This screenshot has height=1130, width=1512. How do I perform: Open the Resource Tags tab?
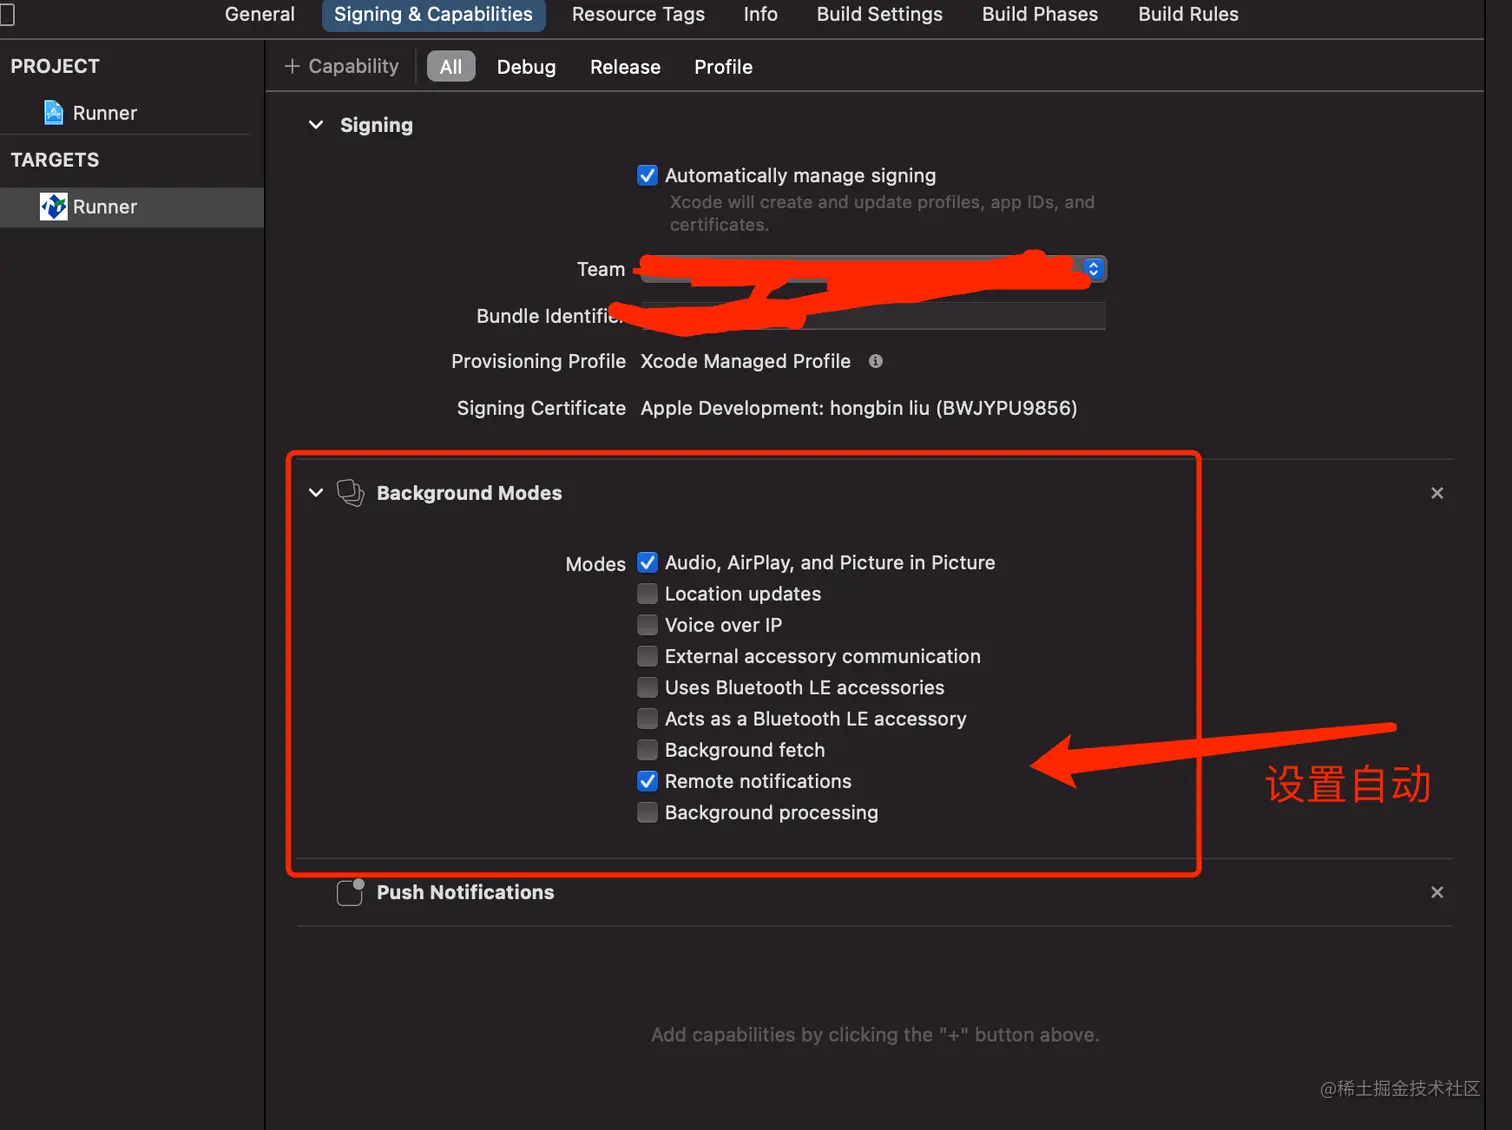(x=638, y=14)
